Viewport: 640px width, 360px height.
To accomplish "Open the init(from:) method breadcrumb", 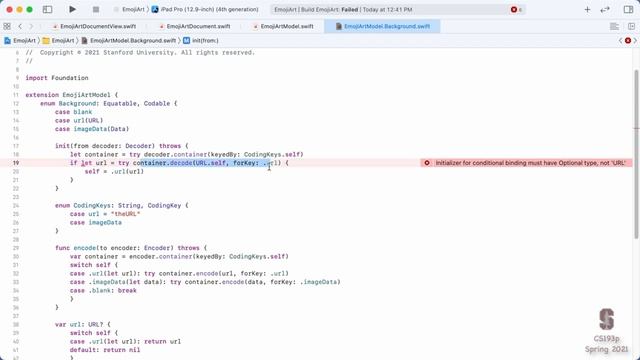I will [201, 40].
